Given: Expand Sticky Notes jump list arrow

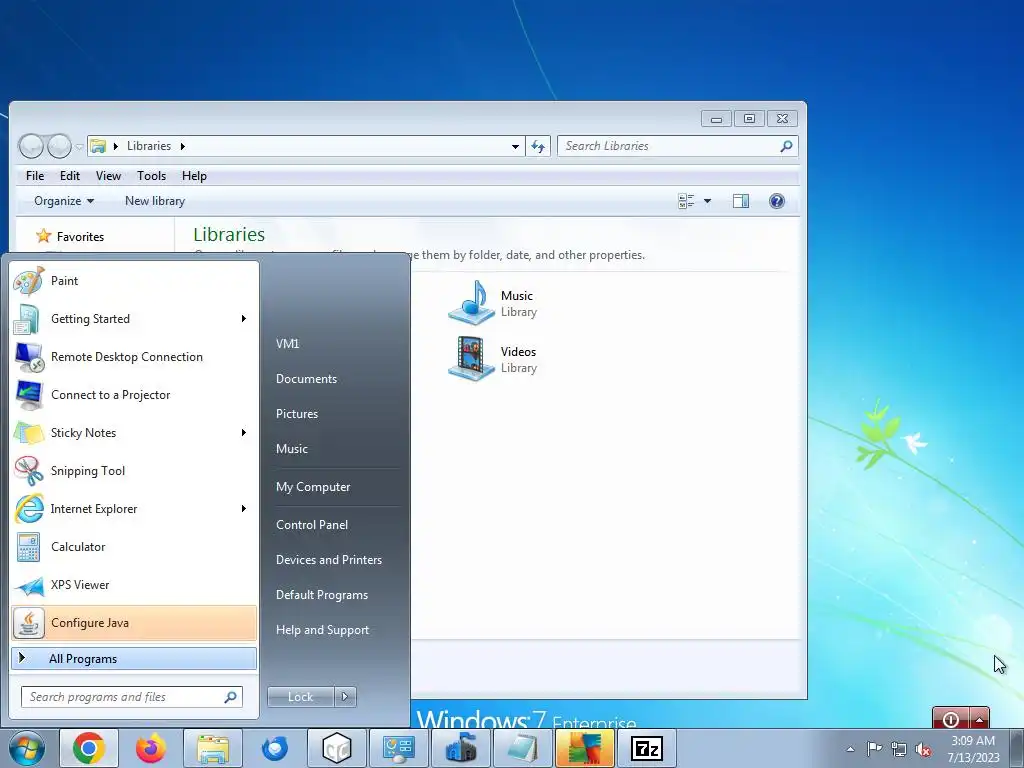Looking at the screenshot, I should click(244, 432).
